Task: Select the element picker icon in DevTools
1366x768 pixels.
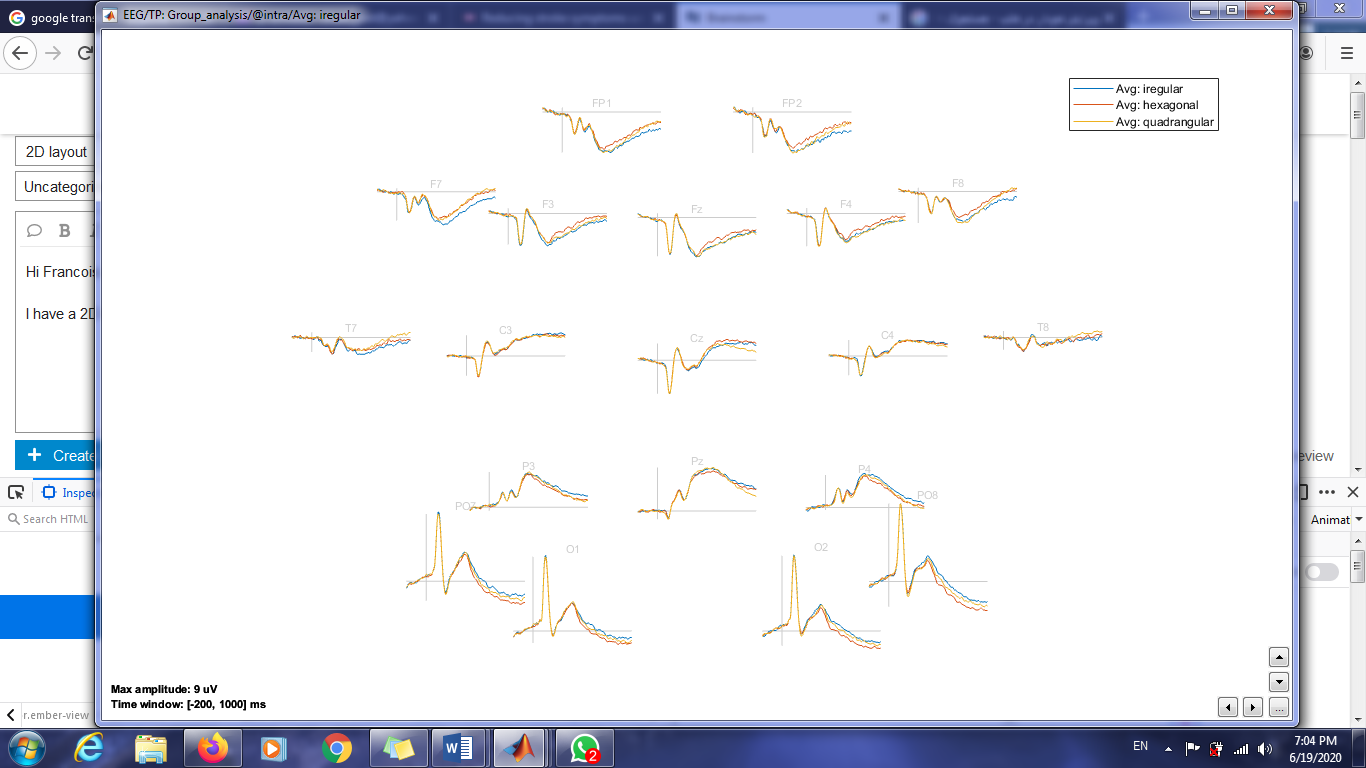Action: (16, 492)
